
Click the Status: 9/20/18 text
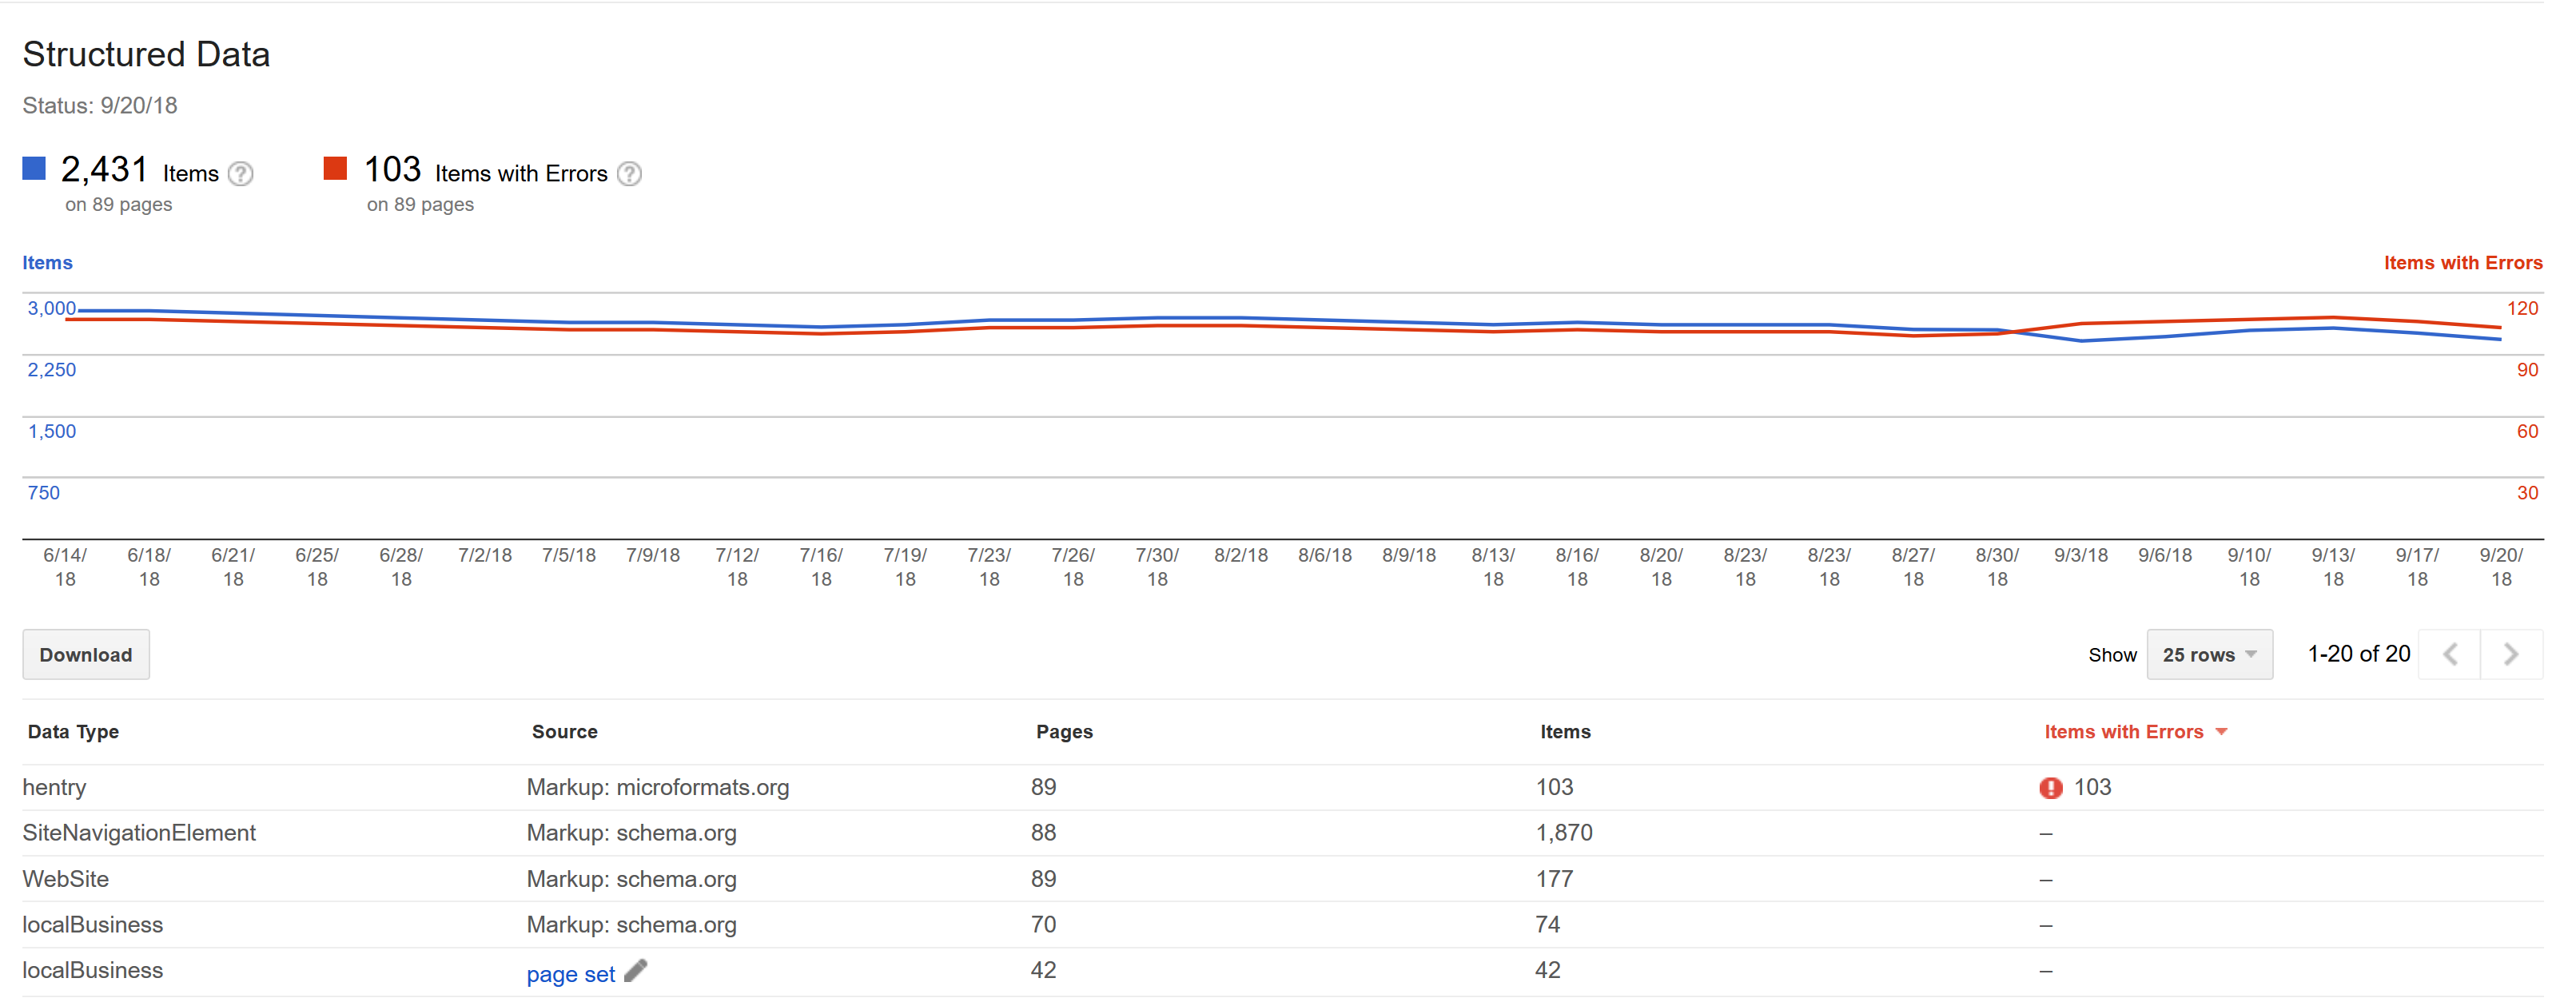100,106
